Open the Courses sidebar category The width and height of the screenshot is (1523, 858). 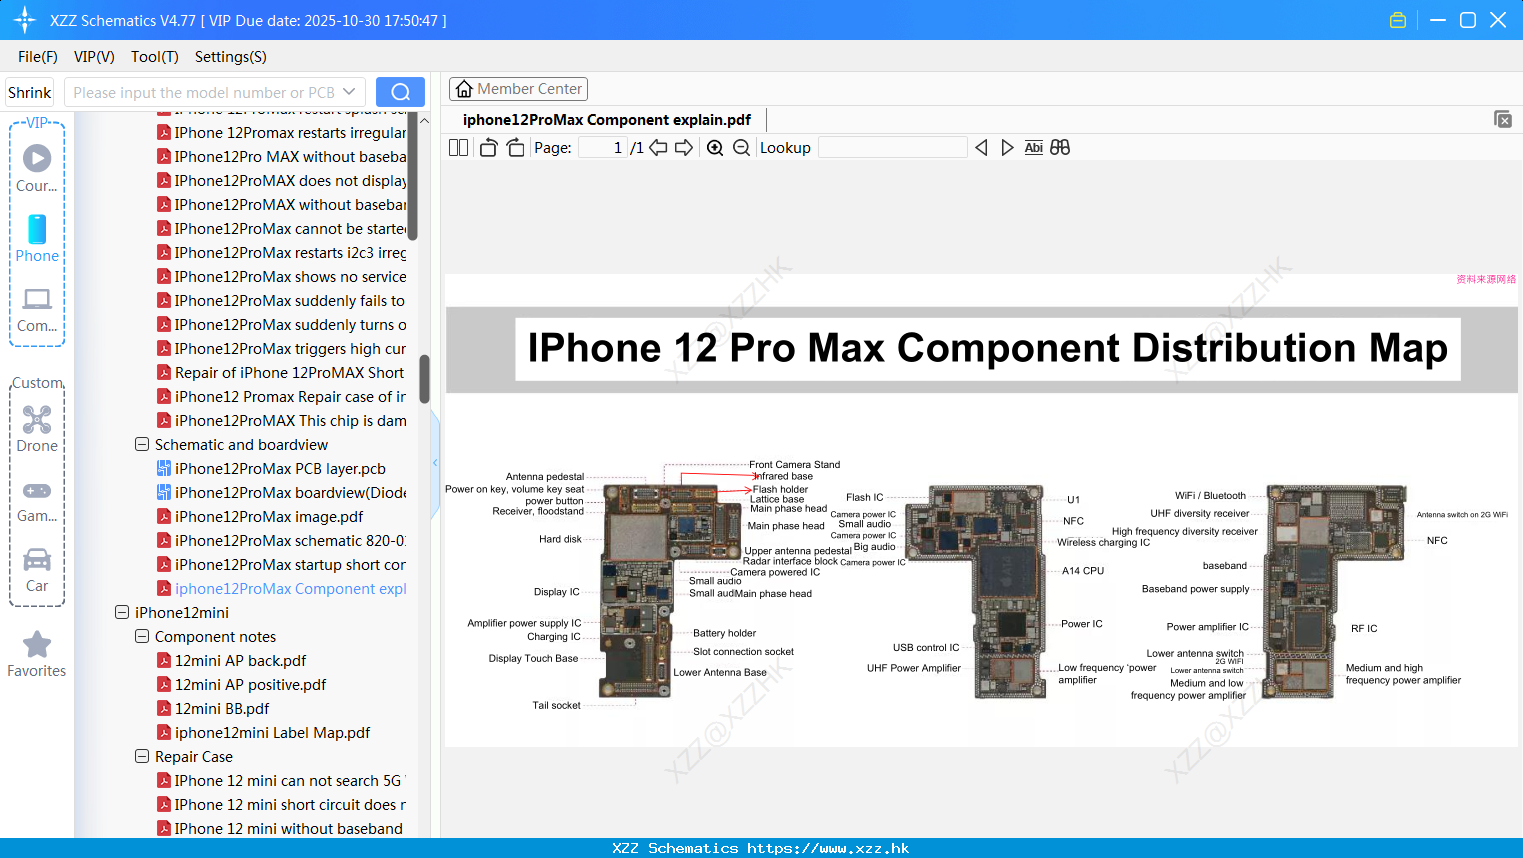[x=37, y=169]
